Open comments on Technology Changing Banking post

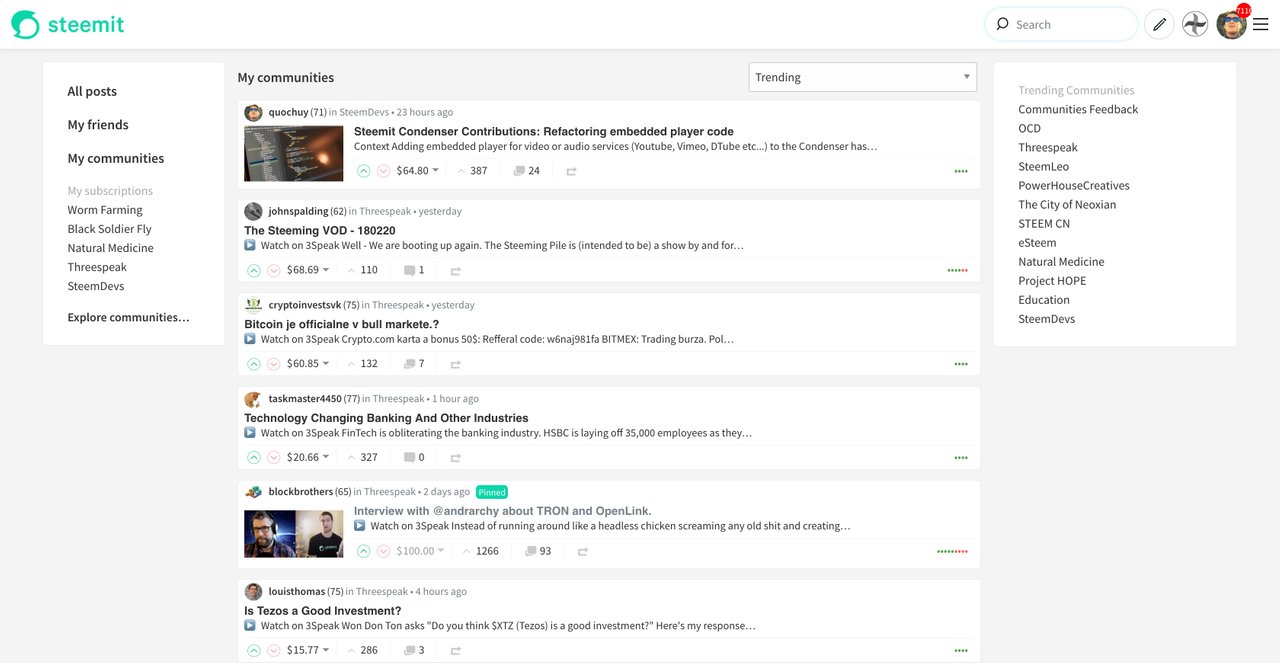pyautogui.click(x=414, y=457)
